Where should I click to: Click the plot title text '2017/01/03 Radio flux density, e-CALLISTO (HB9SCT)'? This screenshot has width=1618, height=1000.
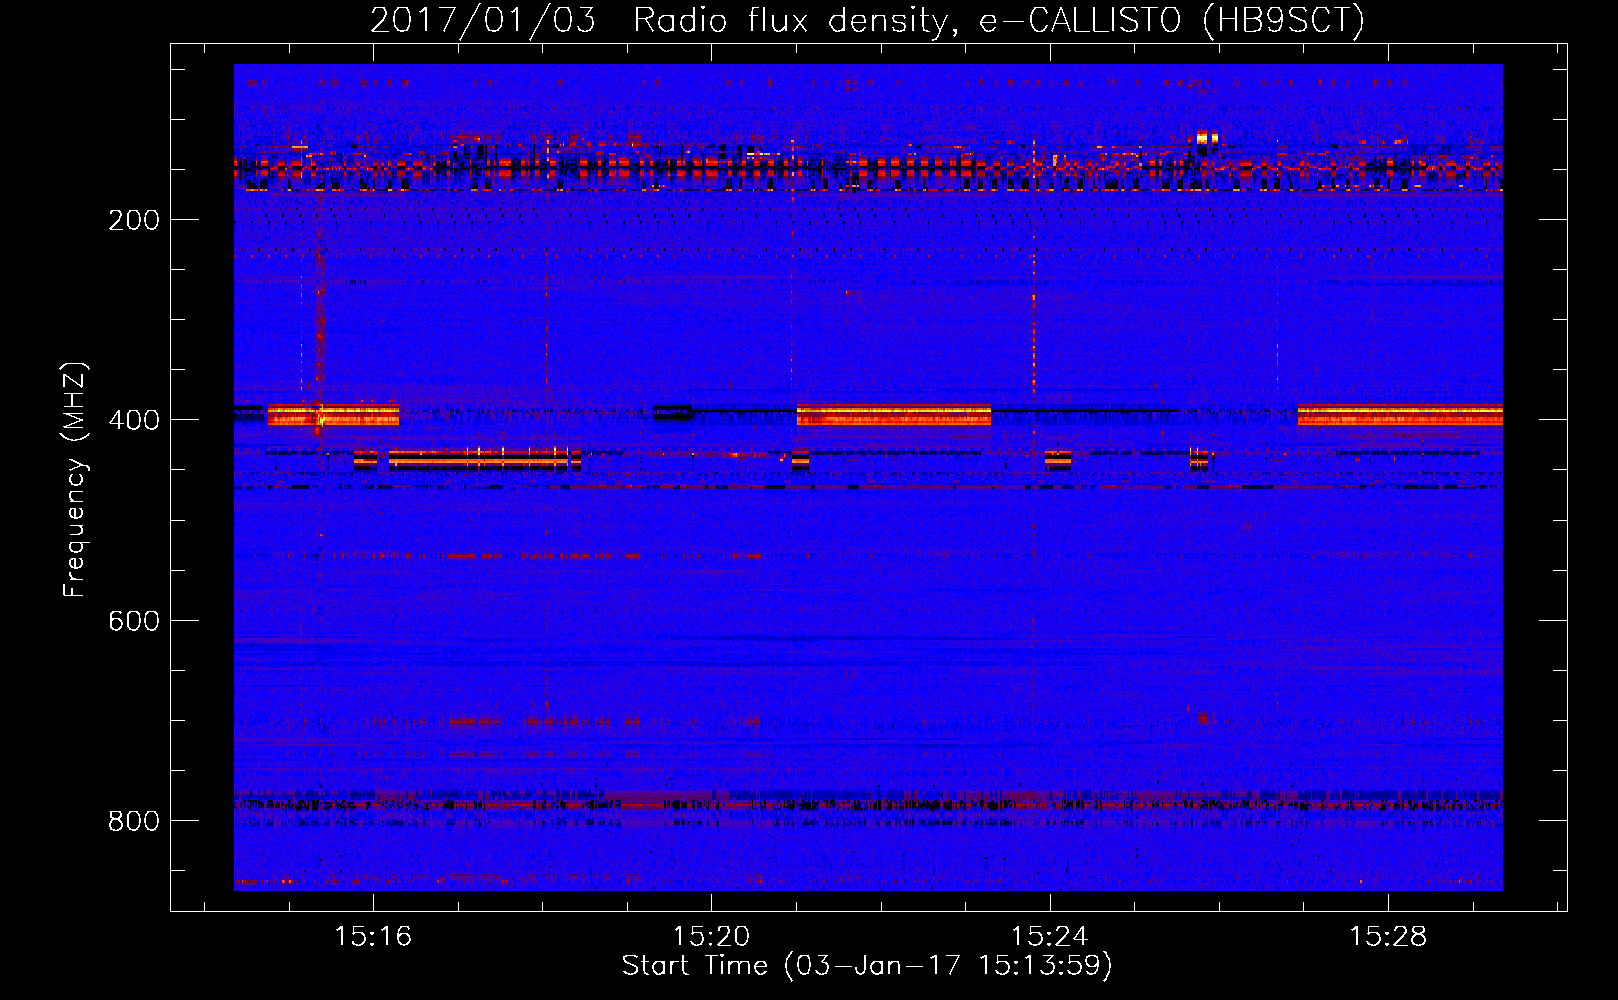coord(867,20)
